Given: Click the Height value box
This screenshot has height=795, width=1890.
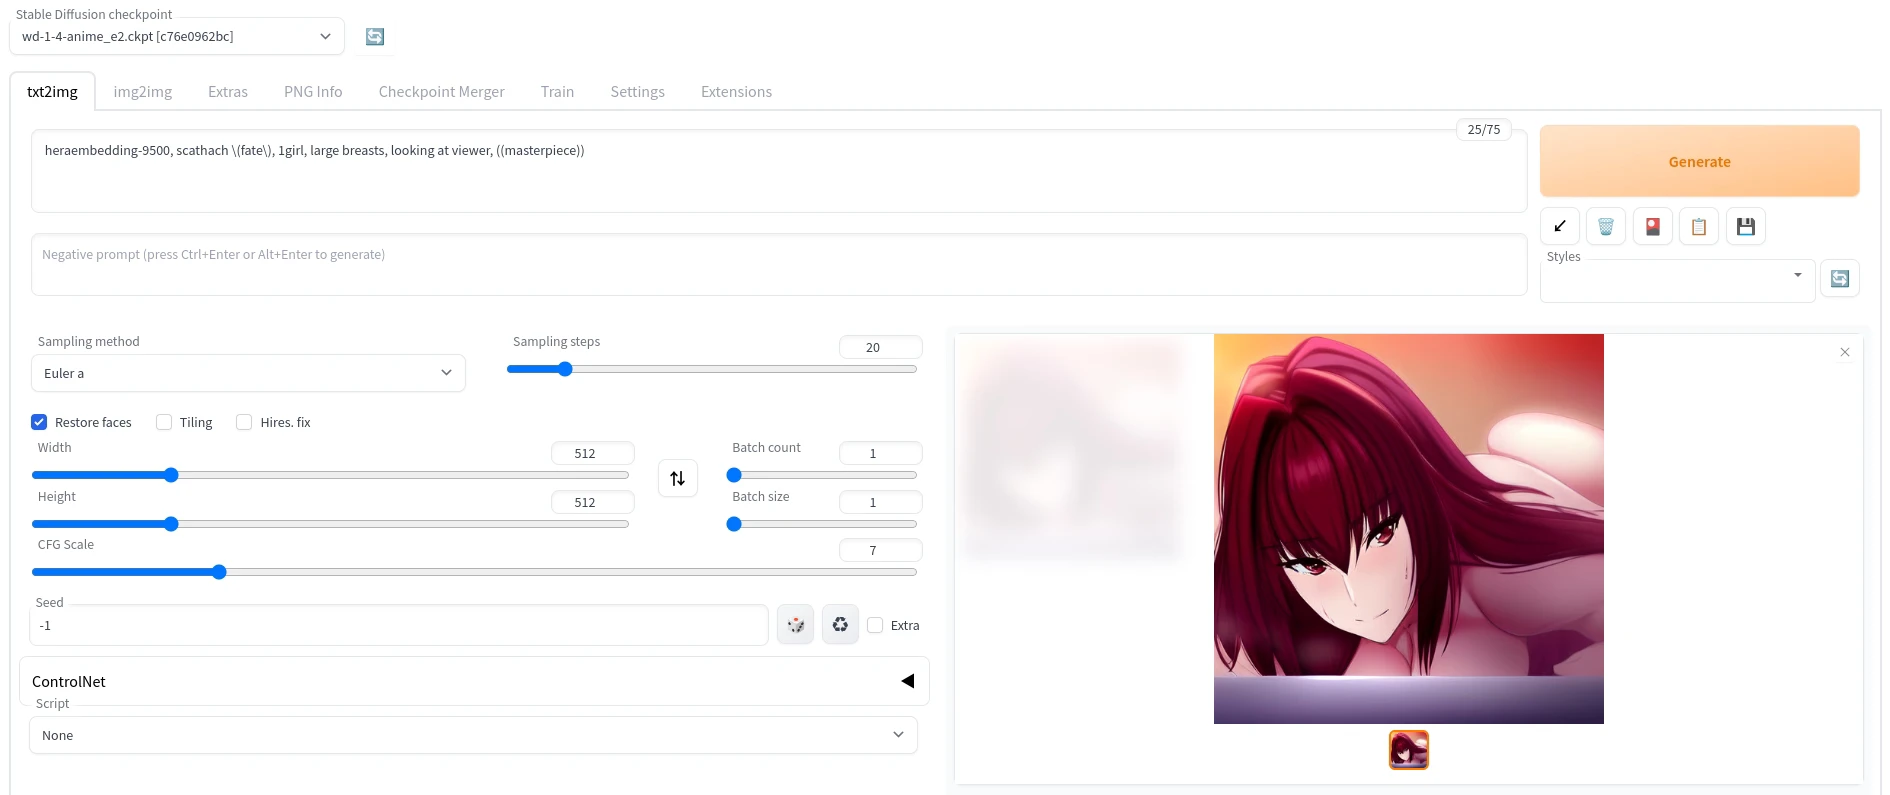Looking at the screenshot, I should click(x=592, y=502).
